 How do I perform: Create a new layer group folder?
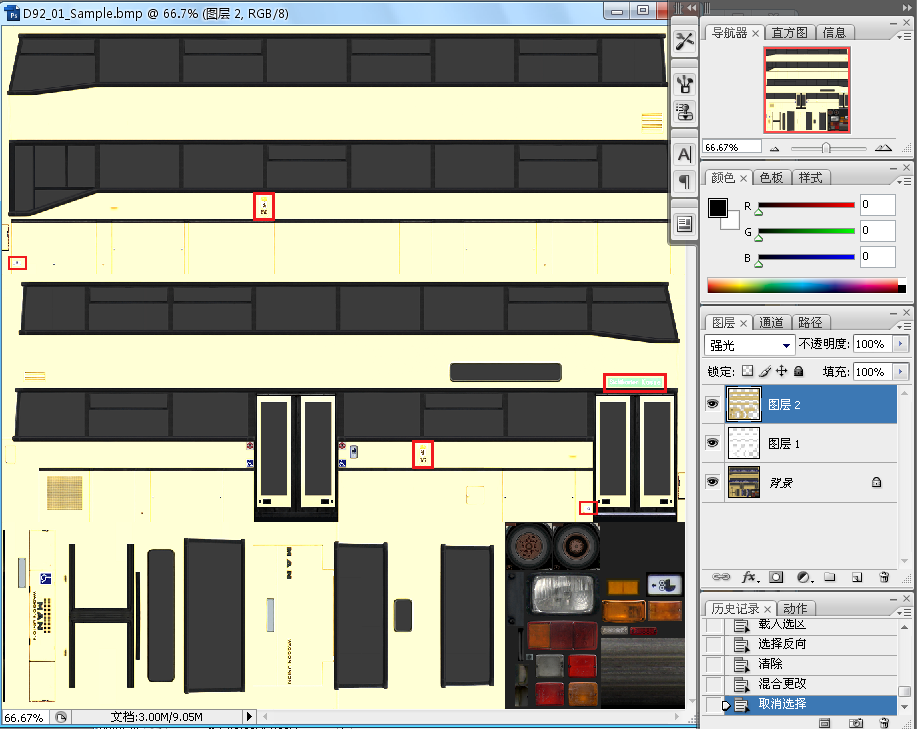[x=830, y=577]
